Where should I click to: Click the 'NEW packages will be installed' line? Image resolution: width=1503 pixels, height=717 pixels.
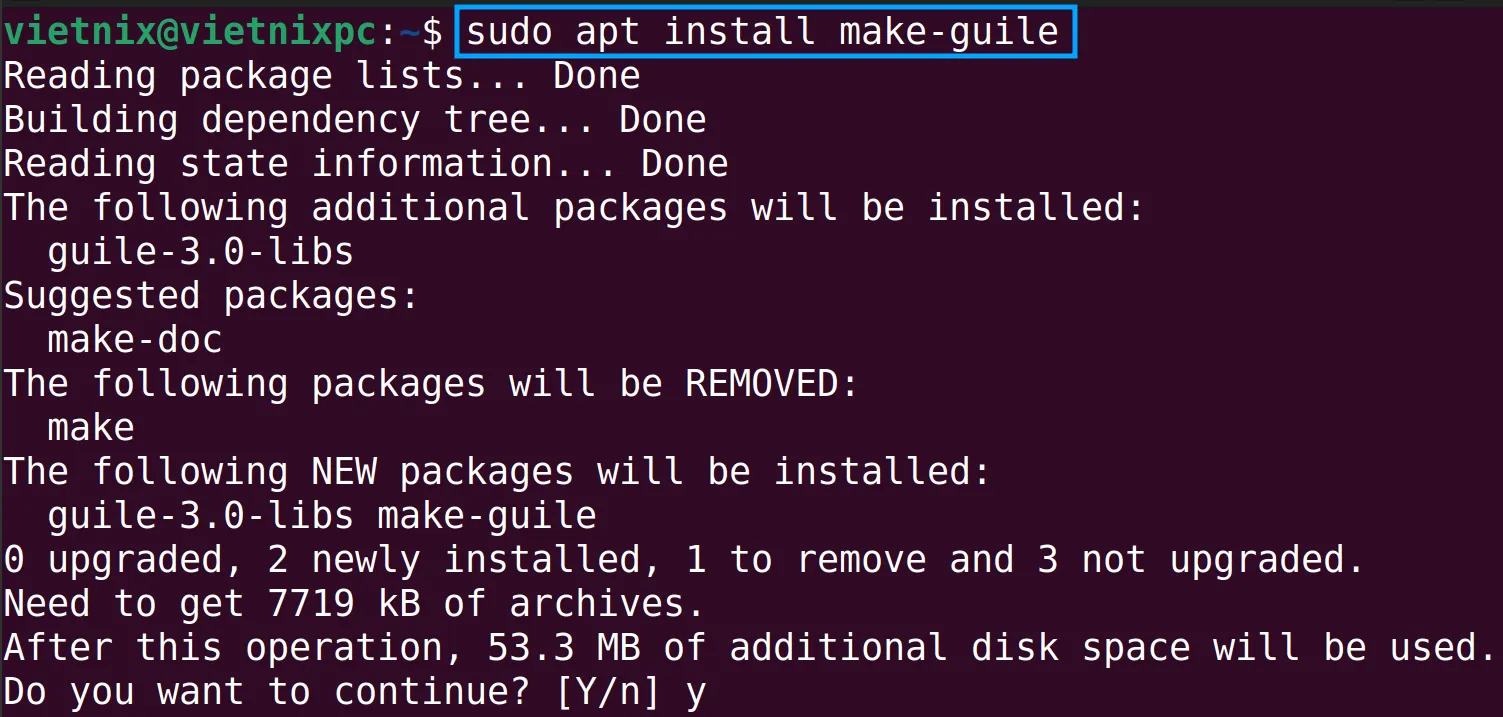pos(497,472)
